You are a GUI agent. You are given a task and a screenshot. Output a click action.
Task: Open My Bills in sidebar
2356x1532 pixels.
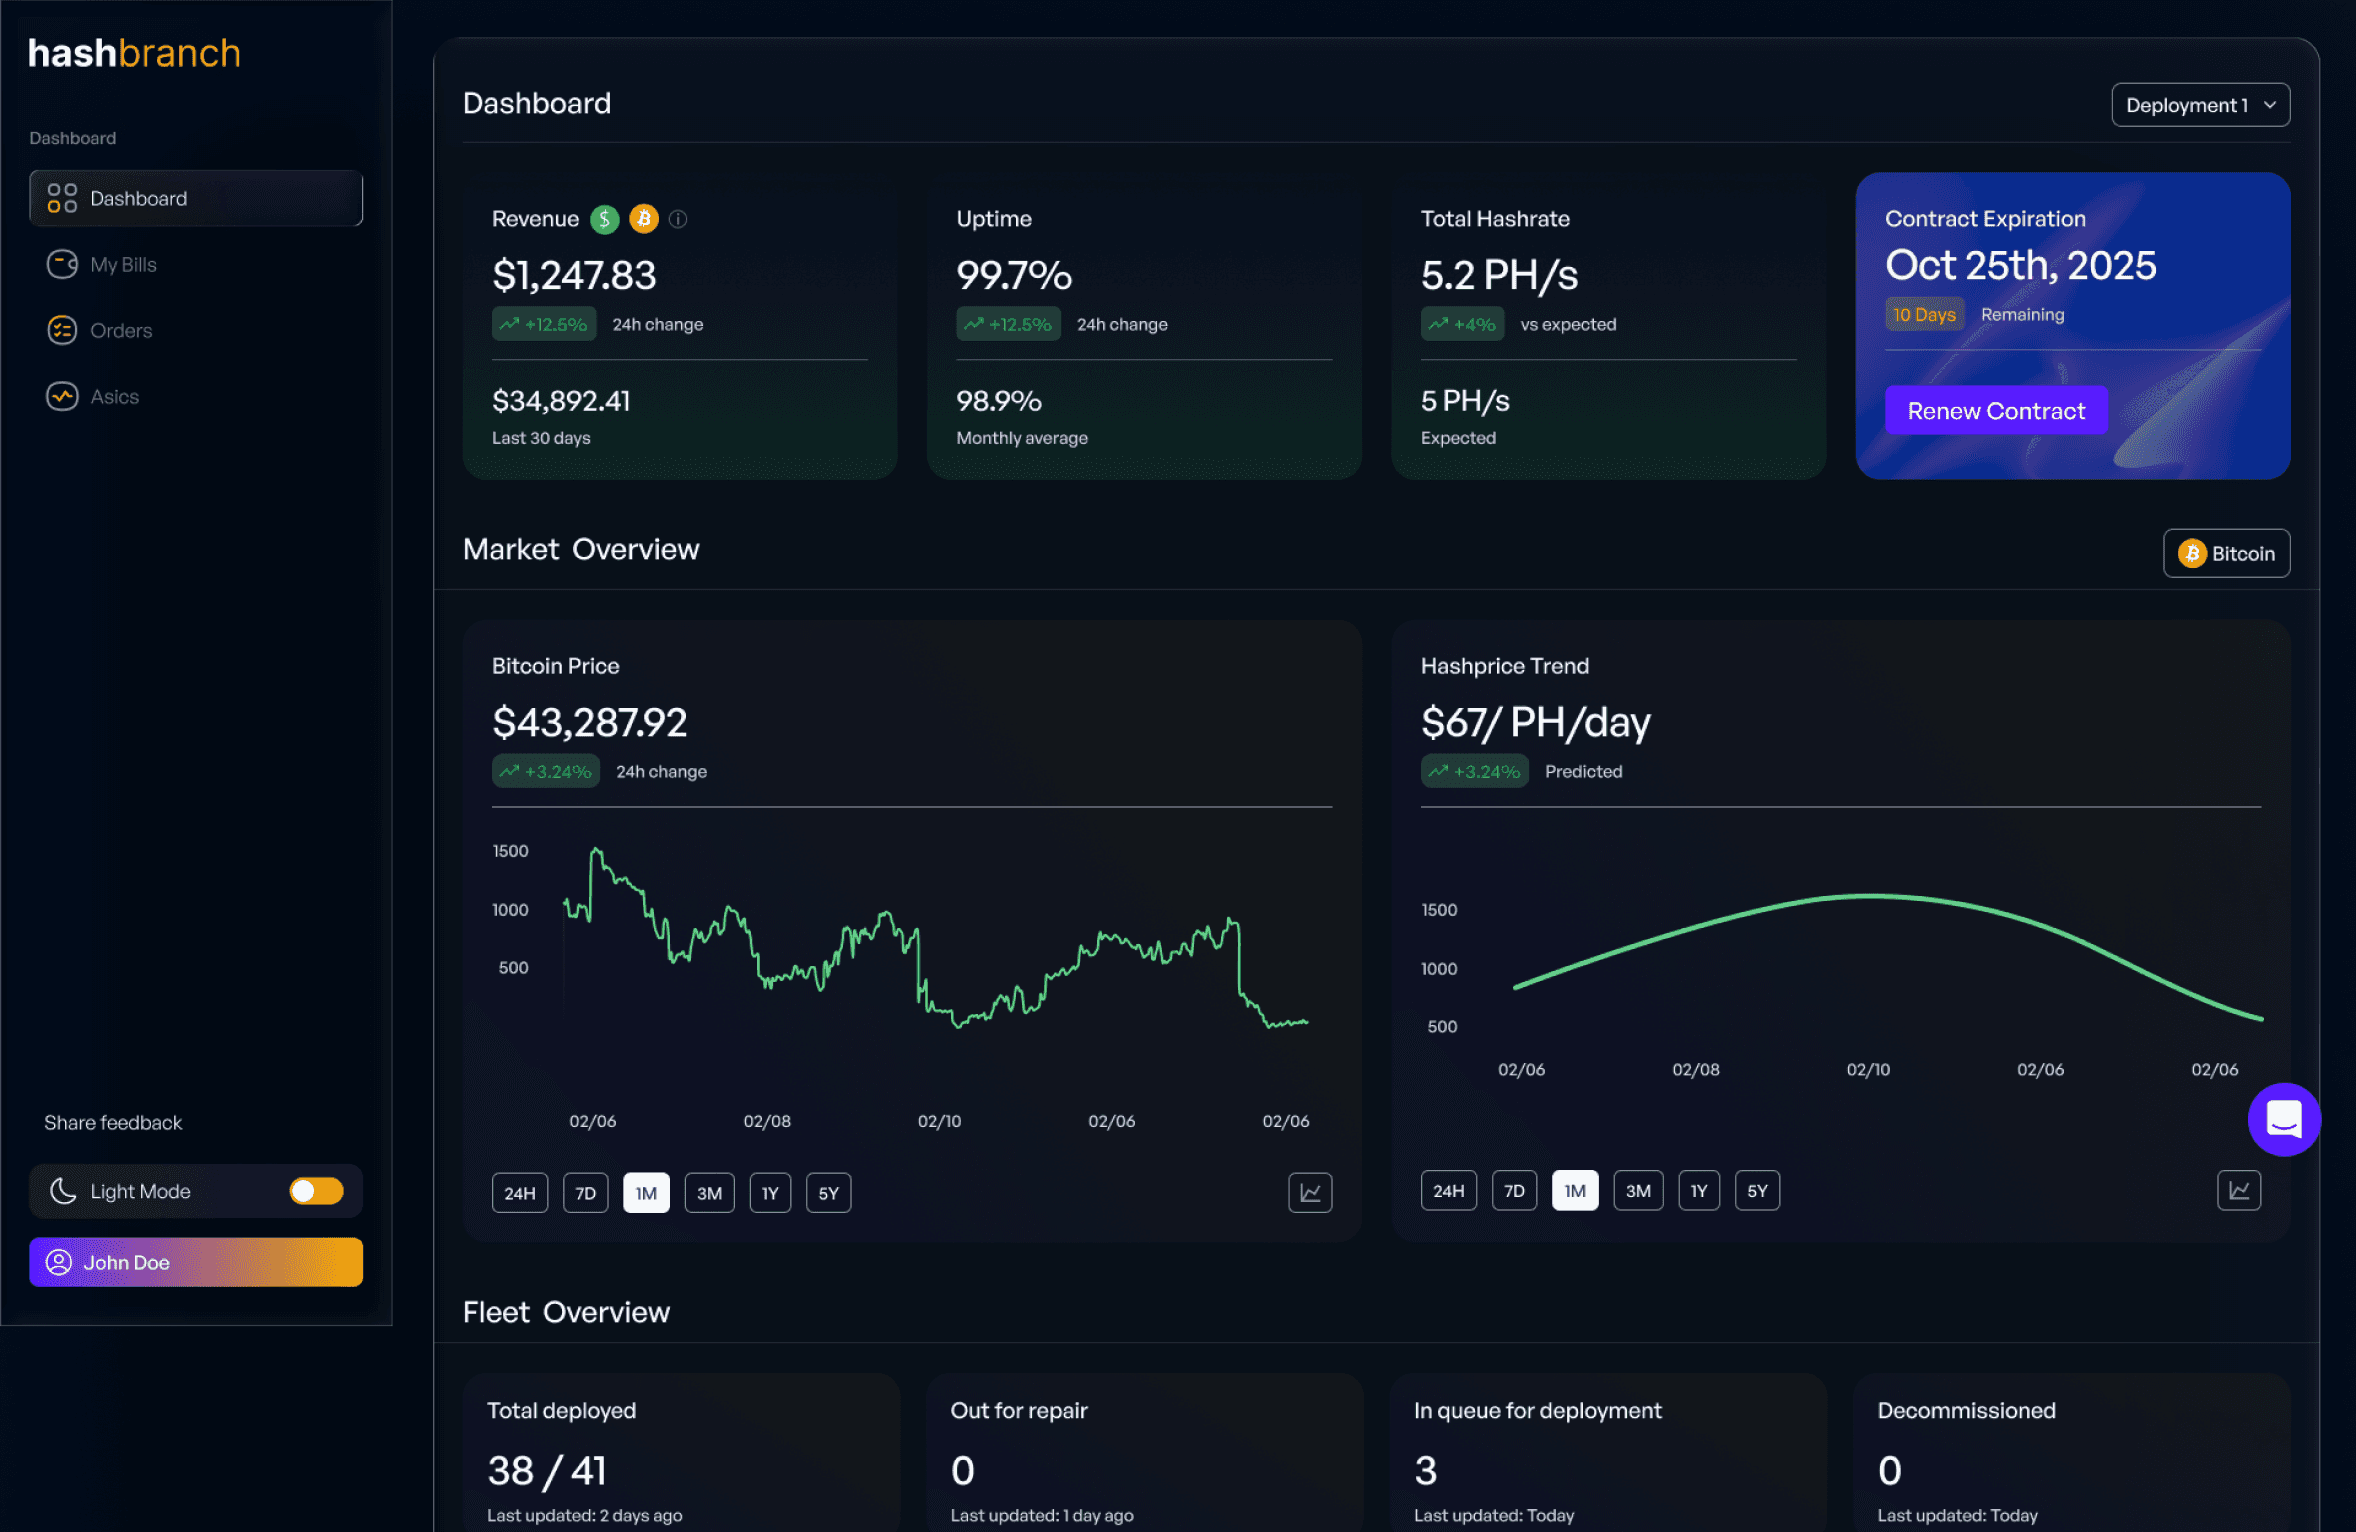coord(123,265)
